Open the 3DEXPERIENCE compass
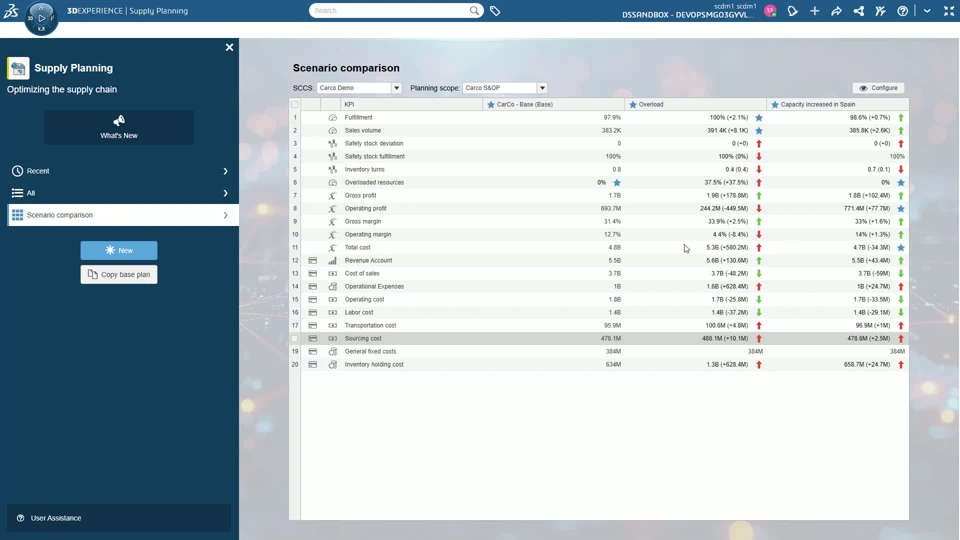The image size is (960, 540). (41, 18)
